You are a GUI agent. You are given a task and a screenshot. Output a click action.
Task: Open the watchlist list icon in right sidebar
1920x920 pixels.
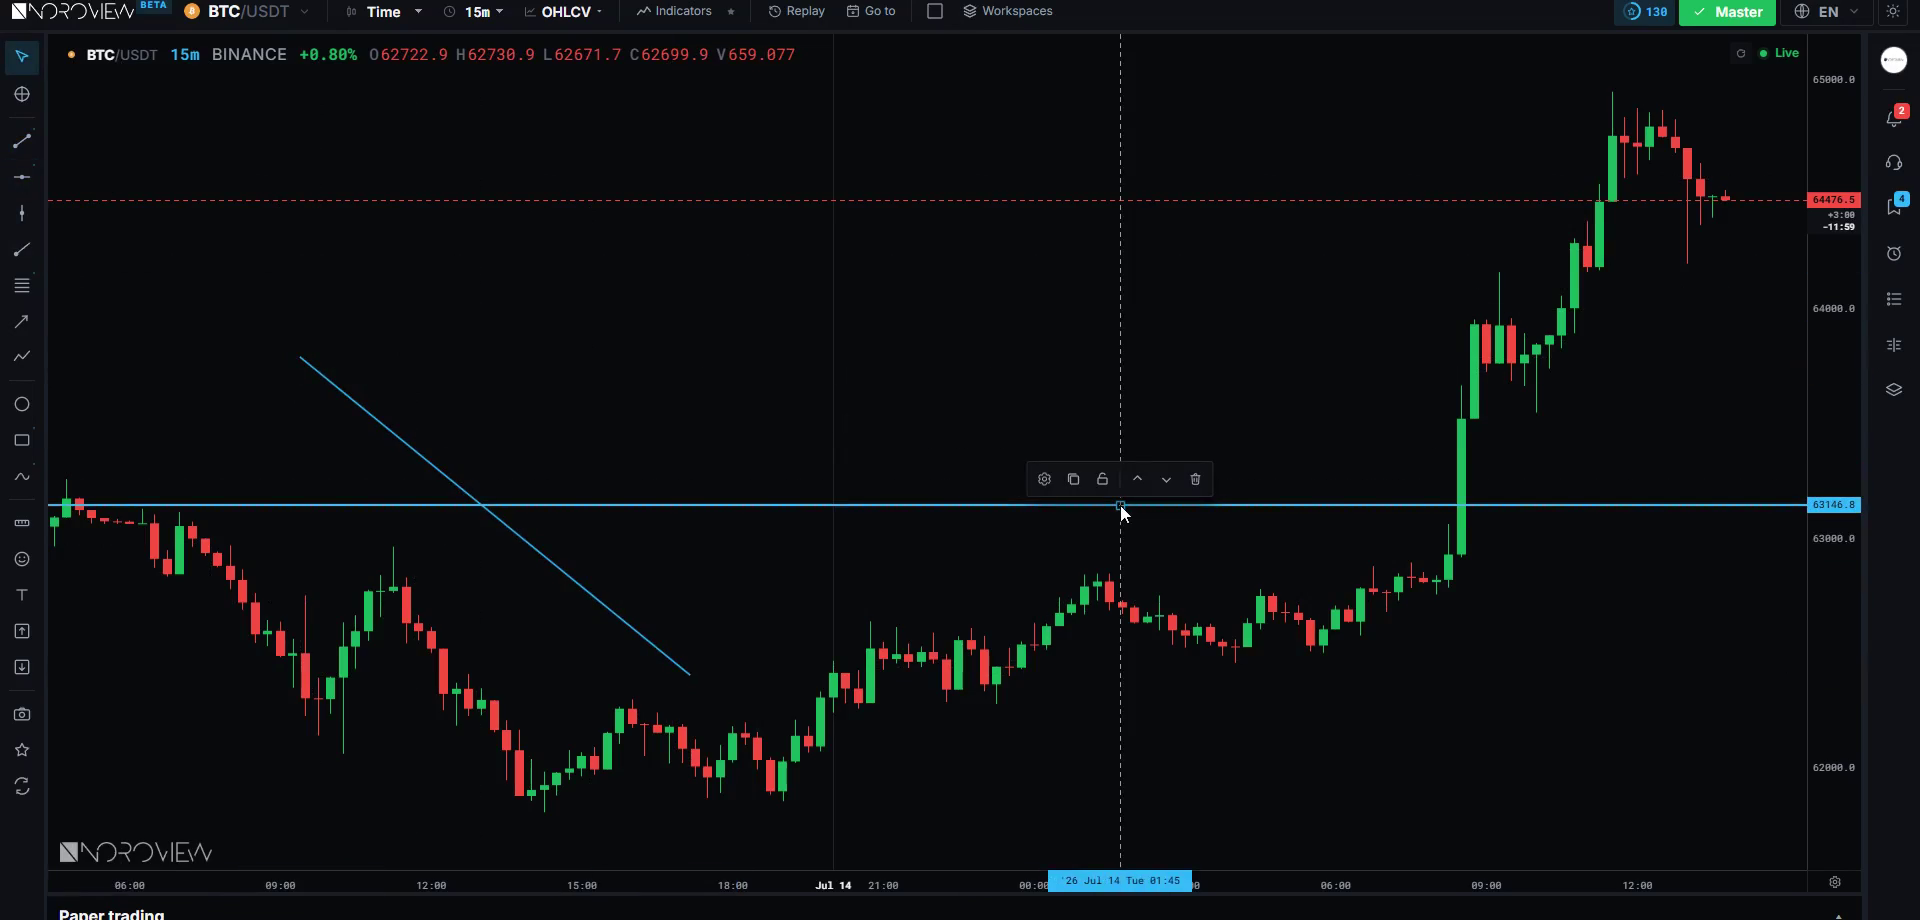1894,299
